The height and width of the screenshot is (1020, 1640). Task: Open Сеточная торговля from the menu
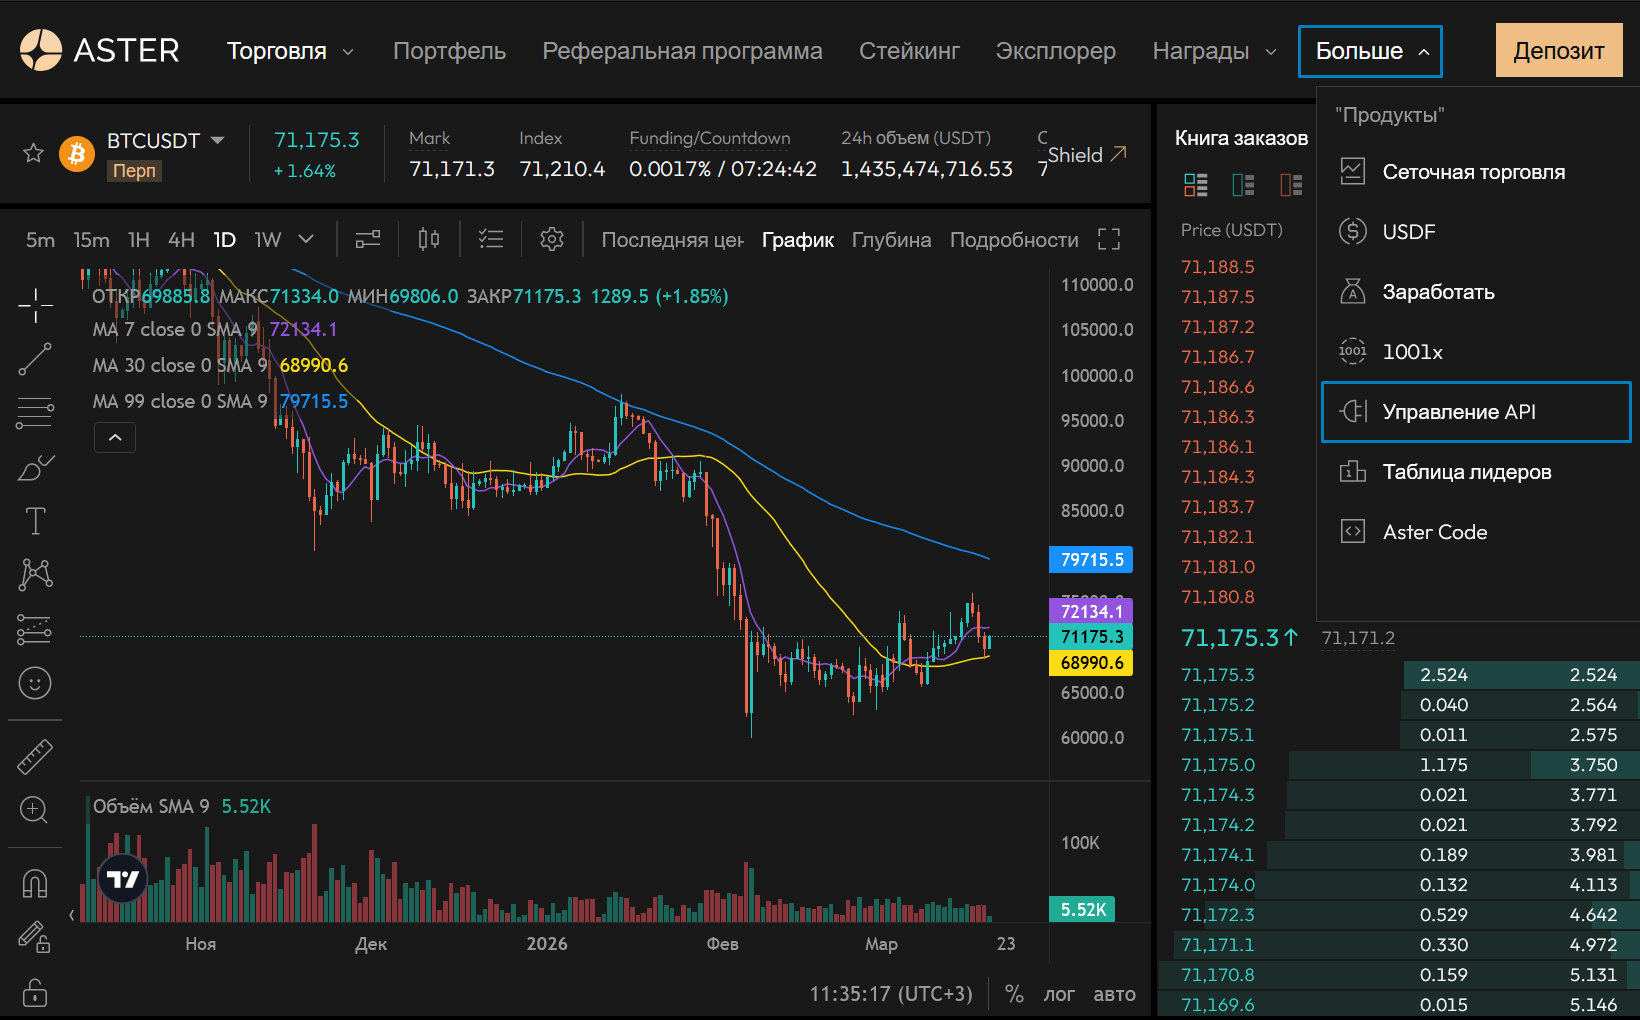coord(1476,172)
